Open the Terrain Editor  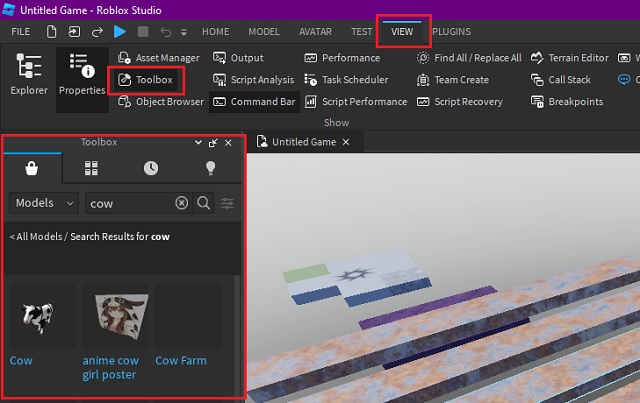pos(569,58)
